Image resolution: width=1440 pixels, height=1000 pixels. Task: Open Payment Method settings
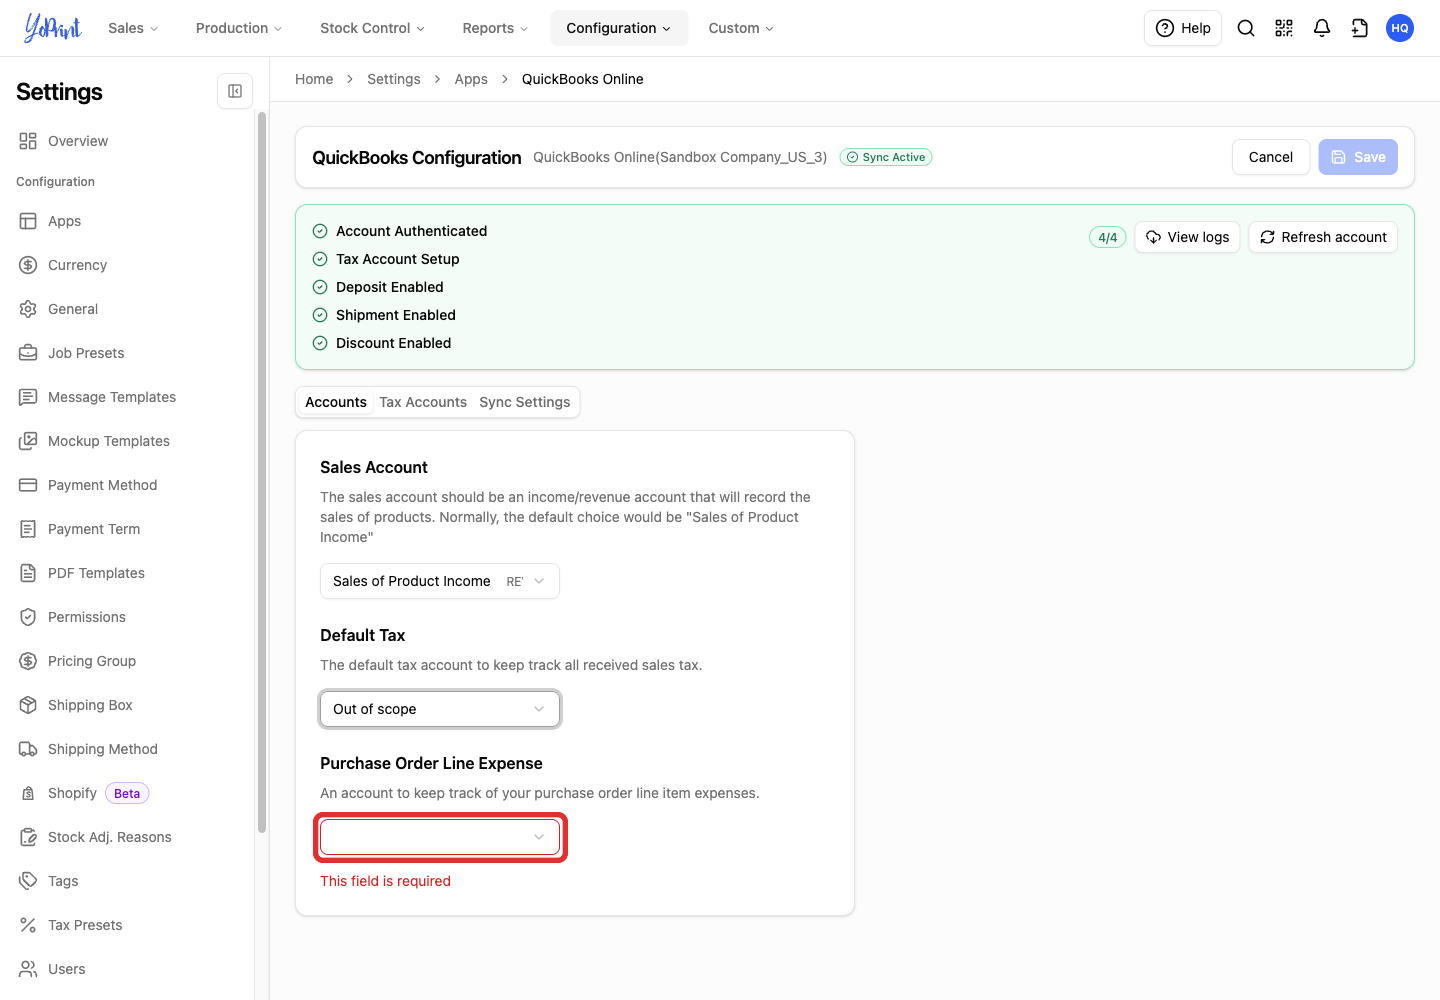click(127, 485)
